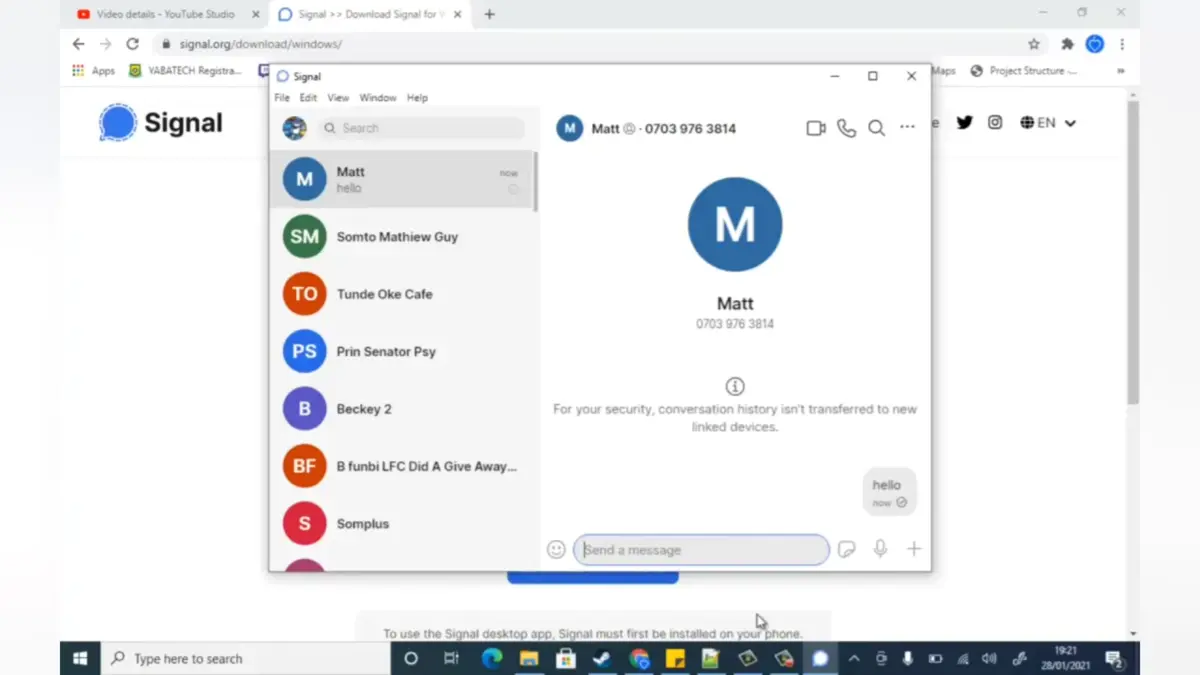Click the Send a message field
Image resolution: width=1200 pixels, height=675 pixels.
click(x=701, y=549)
